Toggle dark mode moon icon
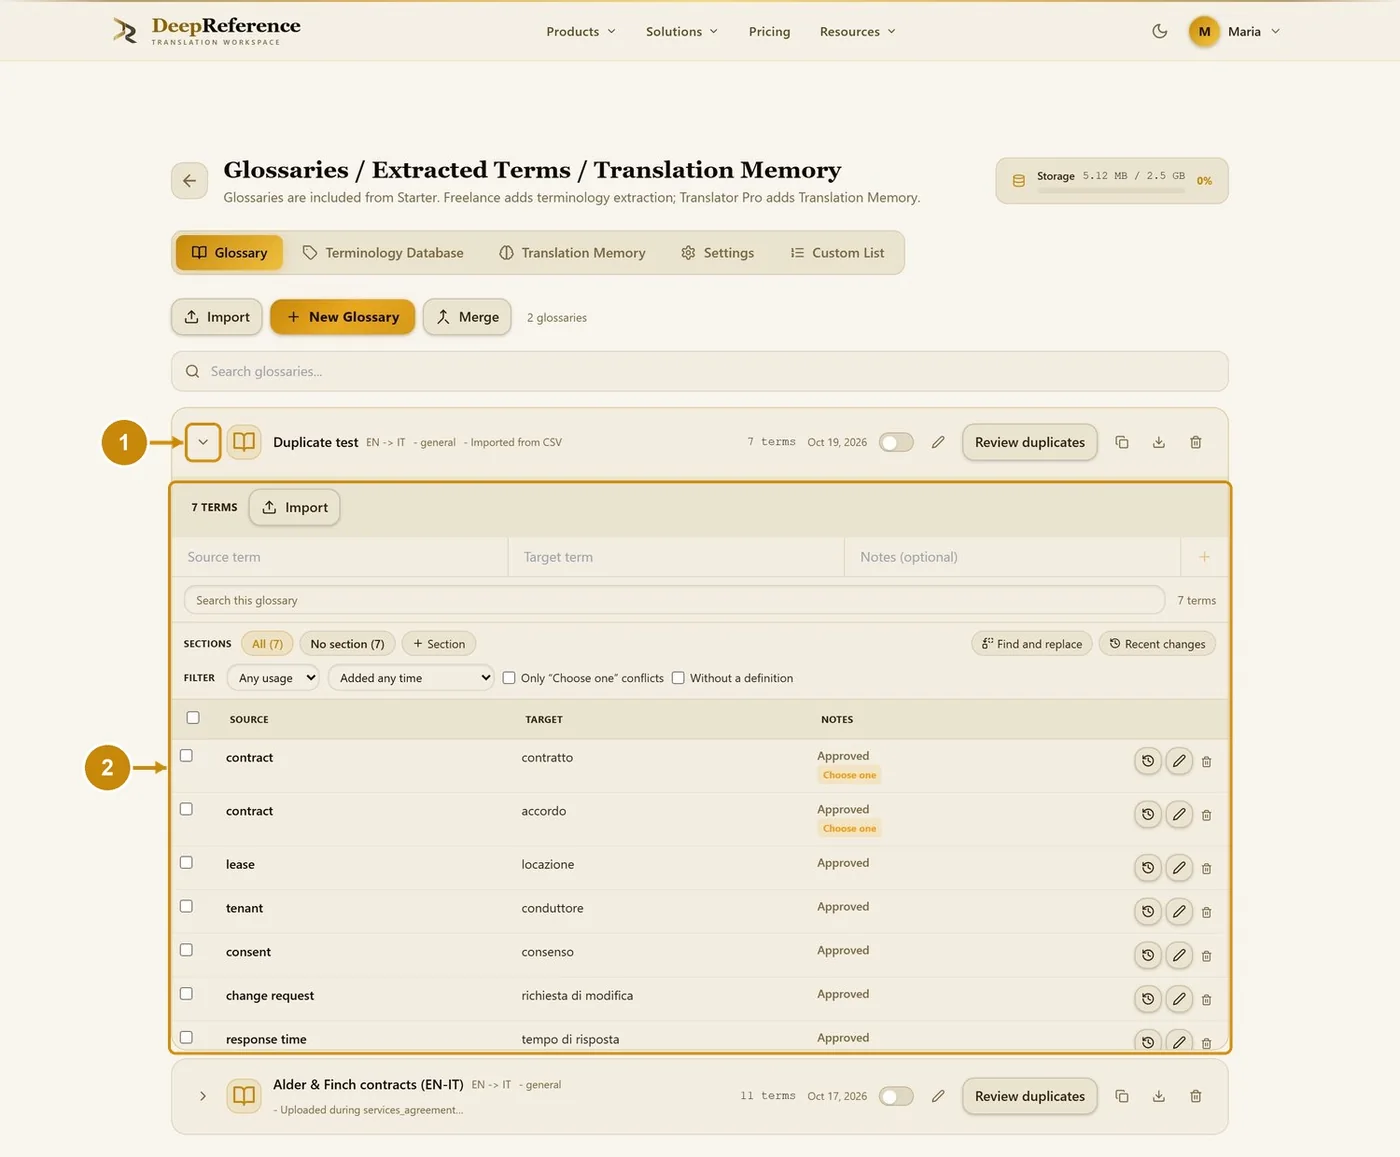 pyautogui.click(x=1160, y=31)
